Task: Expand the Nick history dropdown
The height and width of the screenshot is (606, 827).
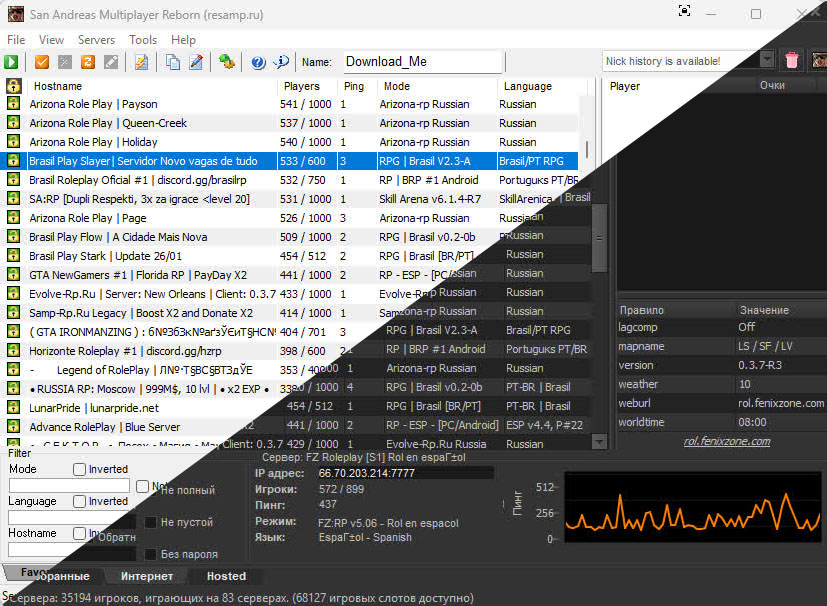Action: [767, 61]
